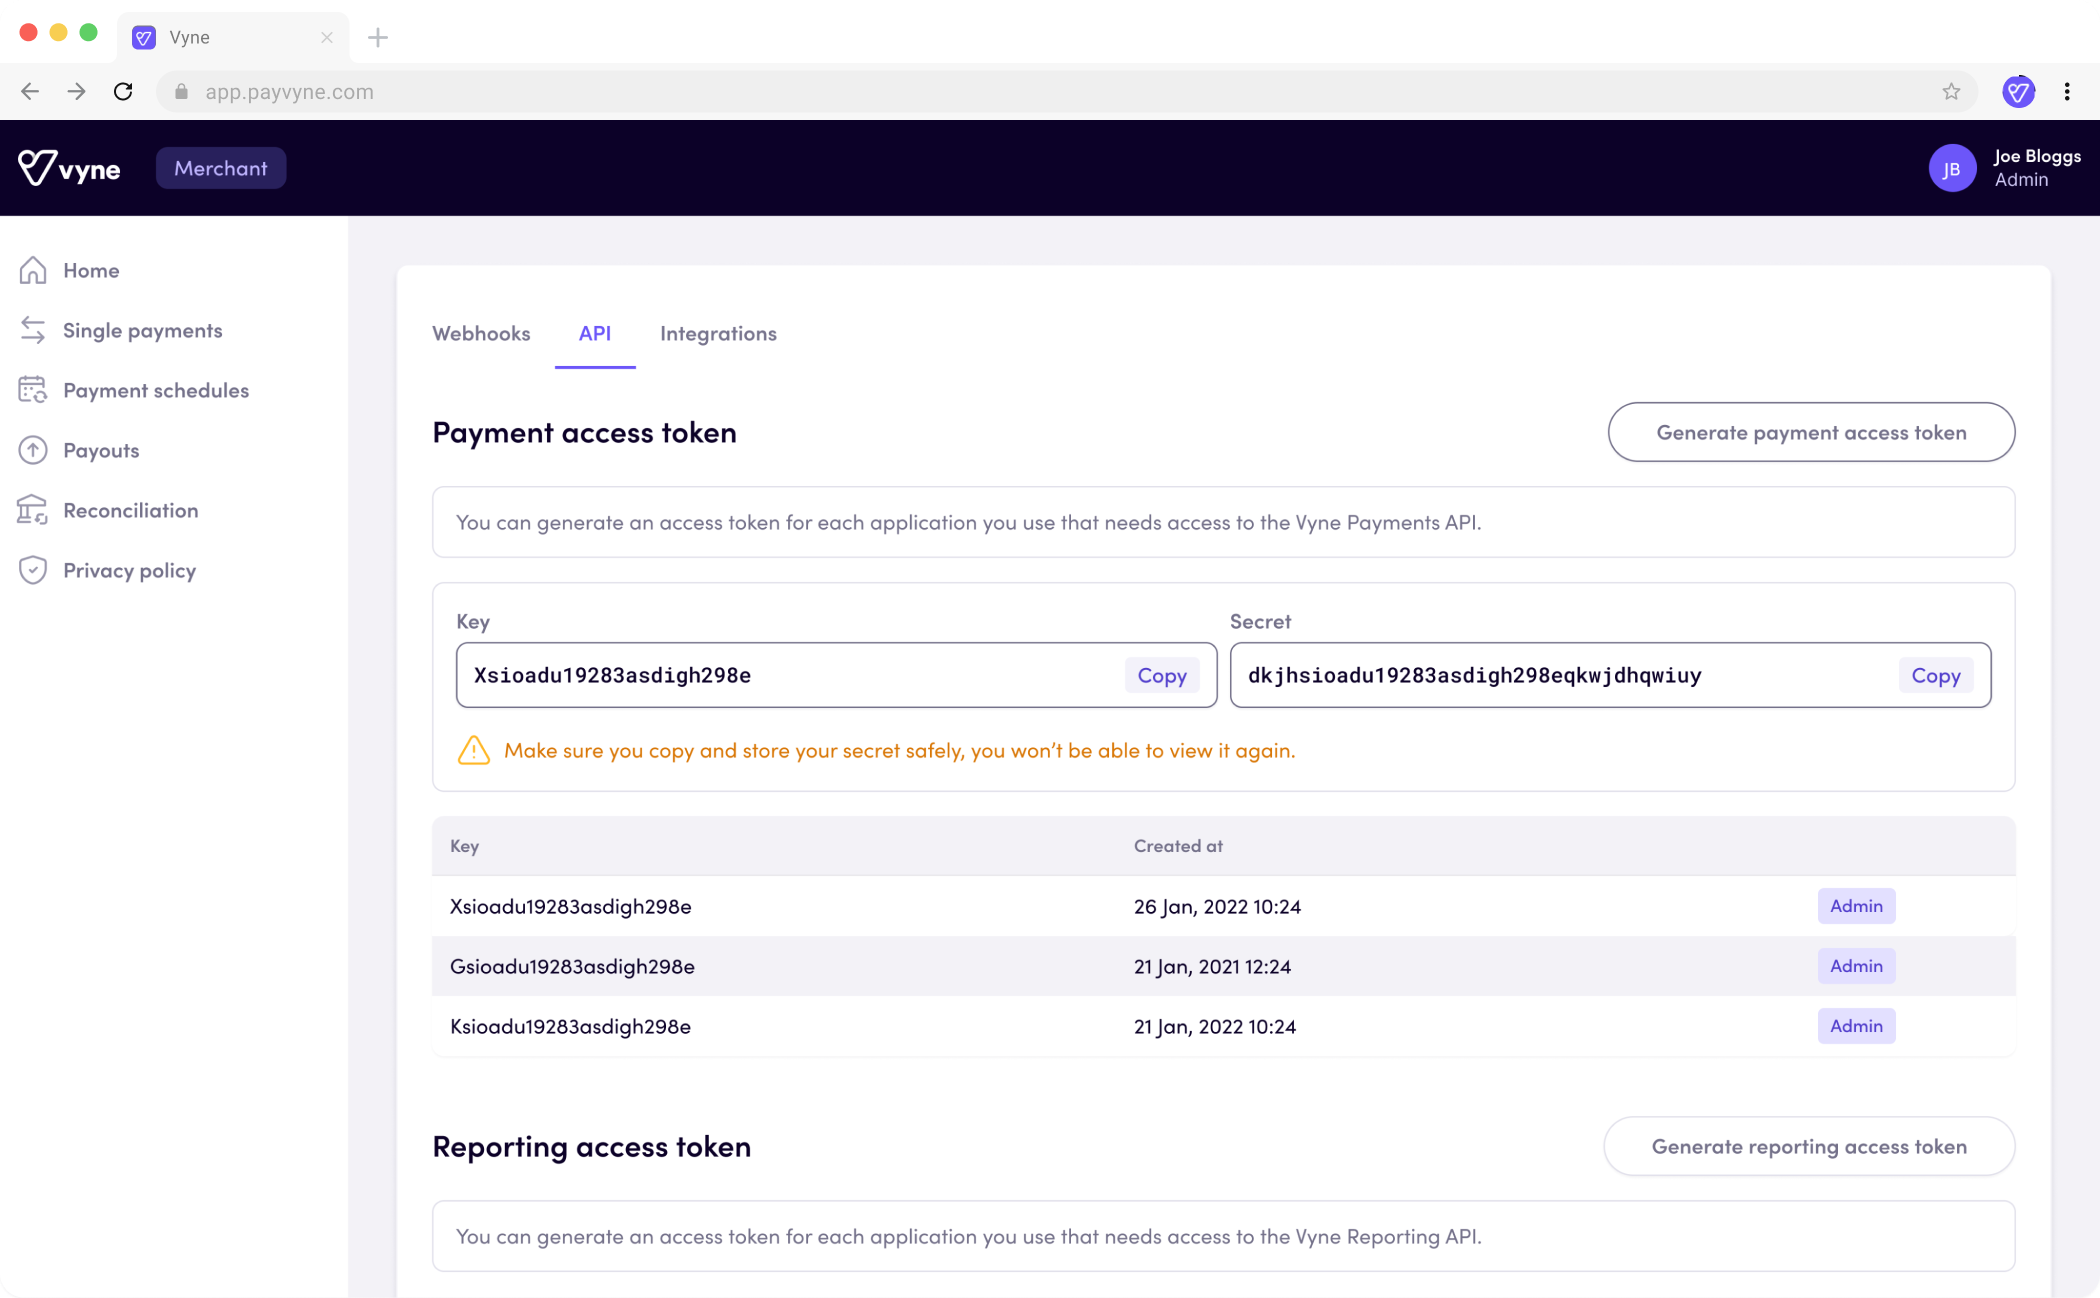Switch to the Webhooks tab
This screenshot has height=1298, width=2100.
(x=481, y=334)
